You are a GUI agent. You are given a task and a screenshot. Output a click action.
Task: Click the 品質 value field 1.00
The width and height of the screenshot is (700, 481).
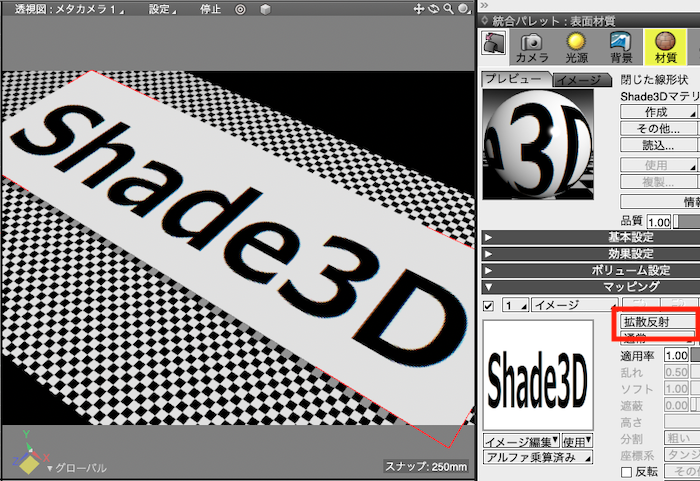(658, 222)
